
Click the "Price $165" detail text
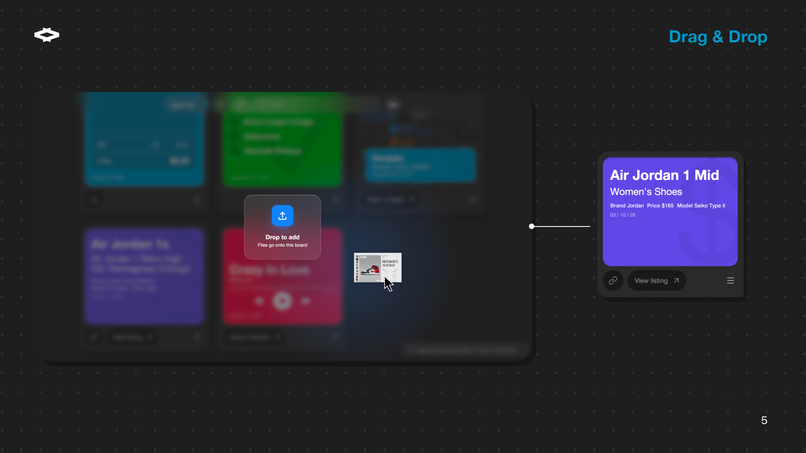coord(660,206)
